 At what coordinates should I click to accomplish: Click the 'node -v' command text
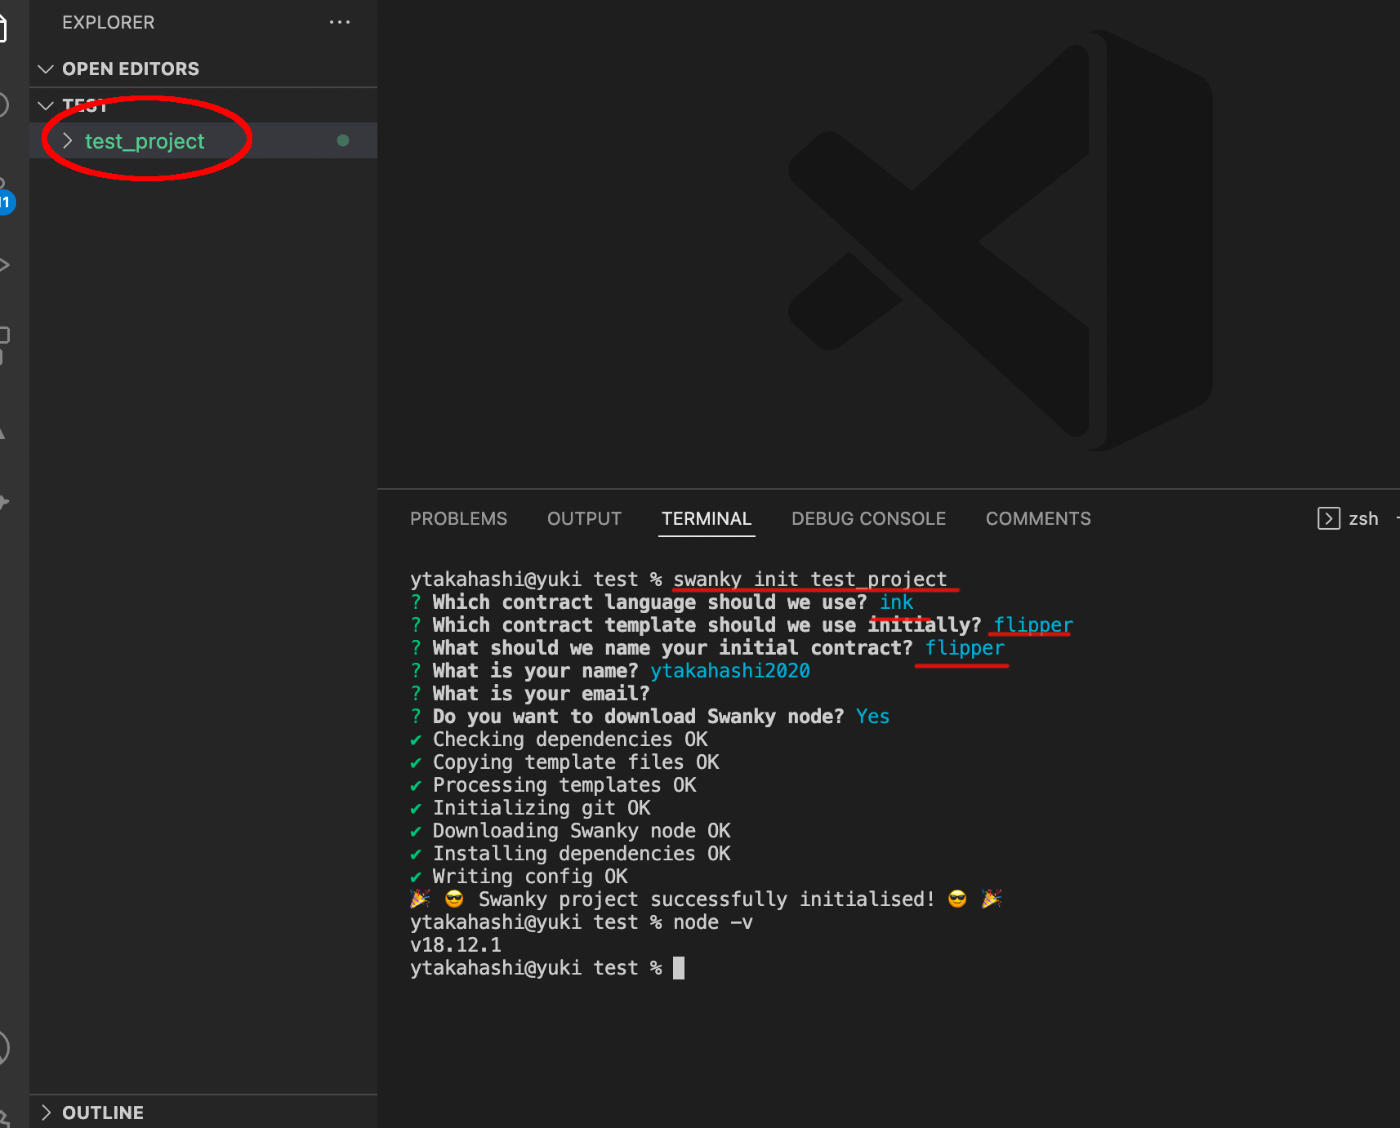point(713,923)
